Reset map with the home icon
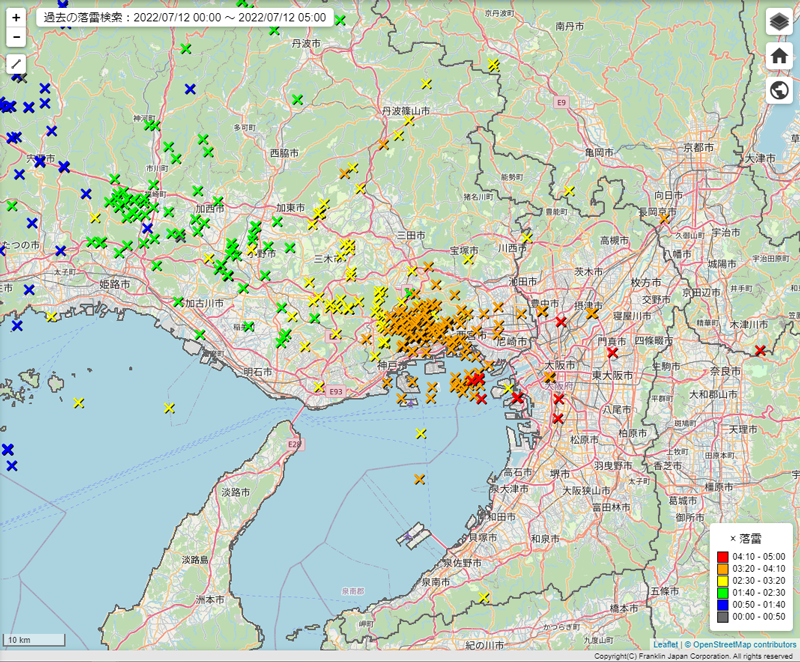800x662 pixels. tap(779, 56)
